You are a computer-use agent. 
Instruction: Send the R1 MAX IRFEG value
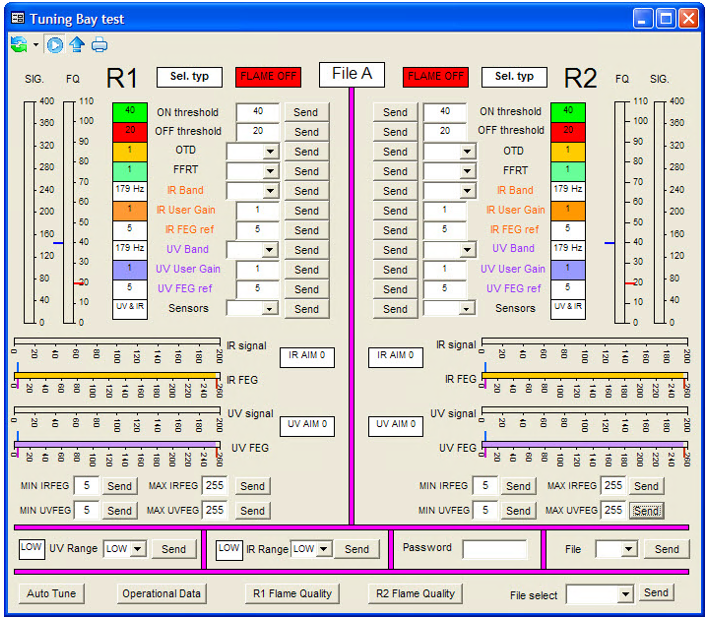click(x=252, y=486)
